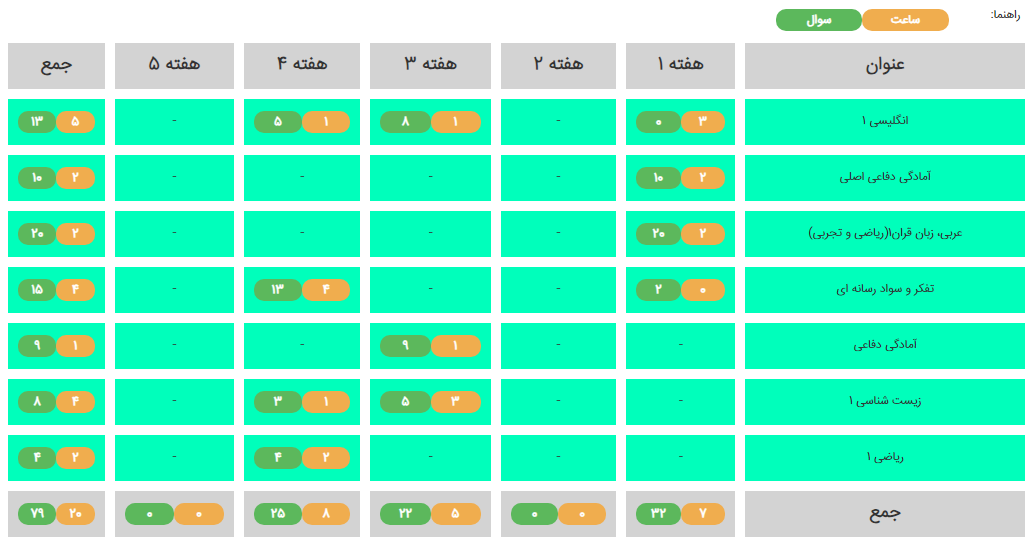Click the هفته ۵ column header
This screenshot has width=1034, height=539.
(174, 65)
